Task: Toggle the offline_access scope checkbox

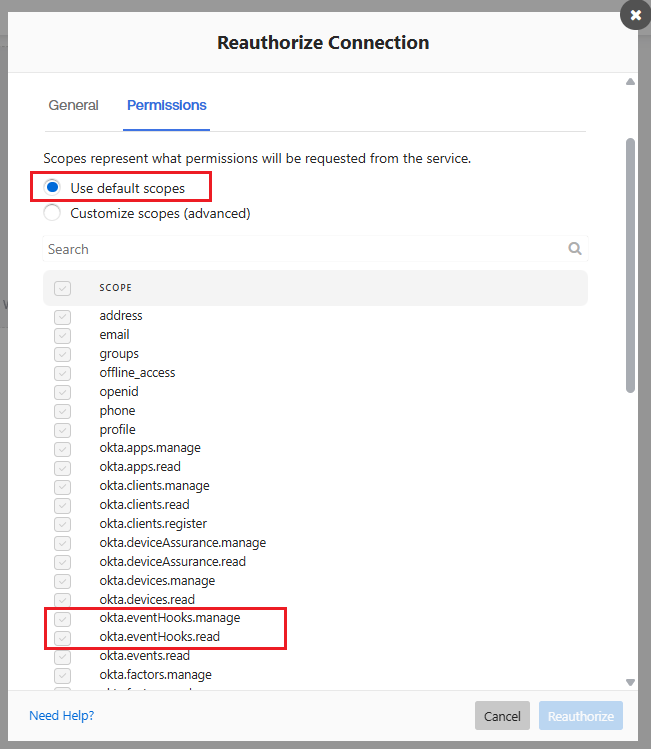Action: [x=63, y=374]
